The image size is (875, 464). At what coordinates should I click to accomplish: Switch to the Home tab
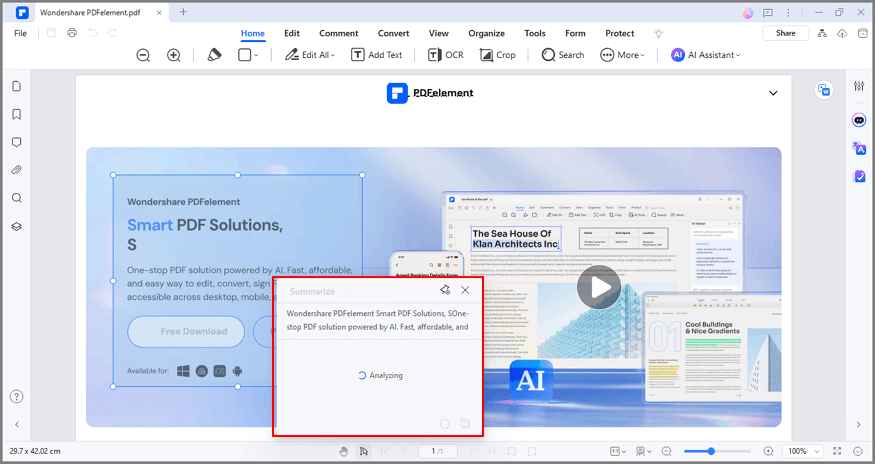click(253, 33)
